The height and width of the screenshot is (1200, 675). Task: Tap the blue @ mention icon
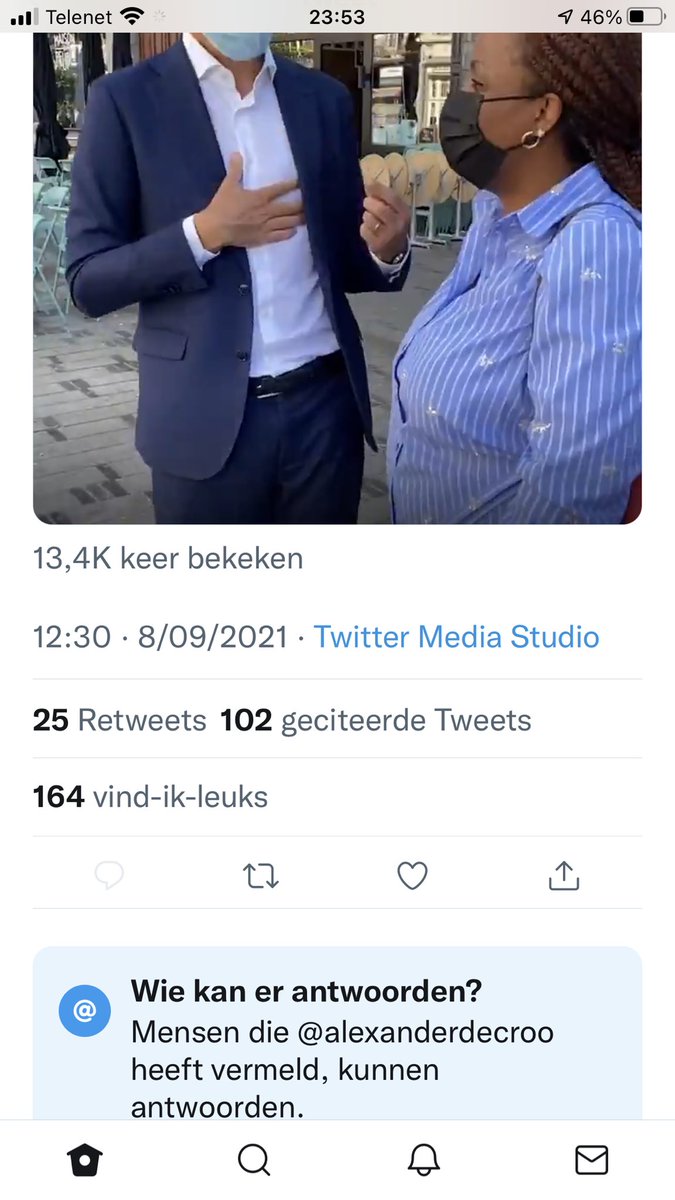[x=85, y=1011]
